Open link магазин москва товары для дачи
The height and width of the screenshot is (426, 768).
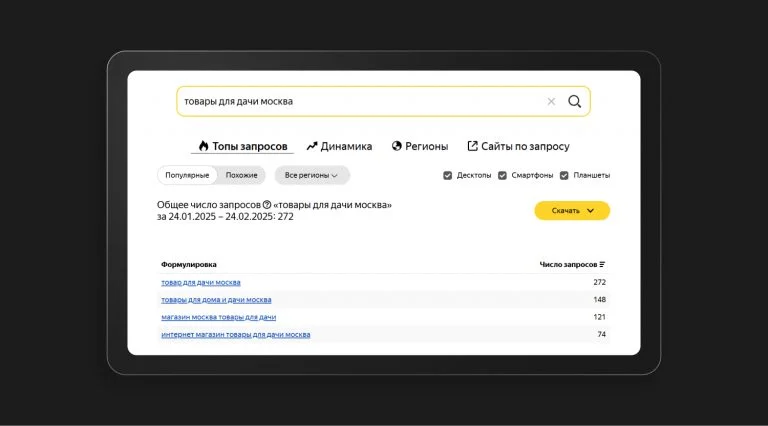[x=218, y=317]
